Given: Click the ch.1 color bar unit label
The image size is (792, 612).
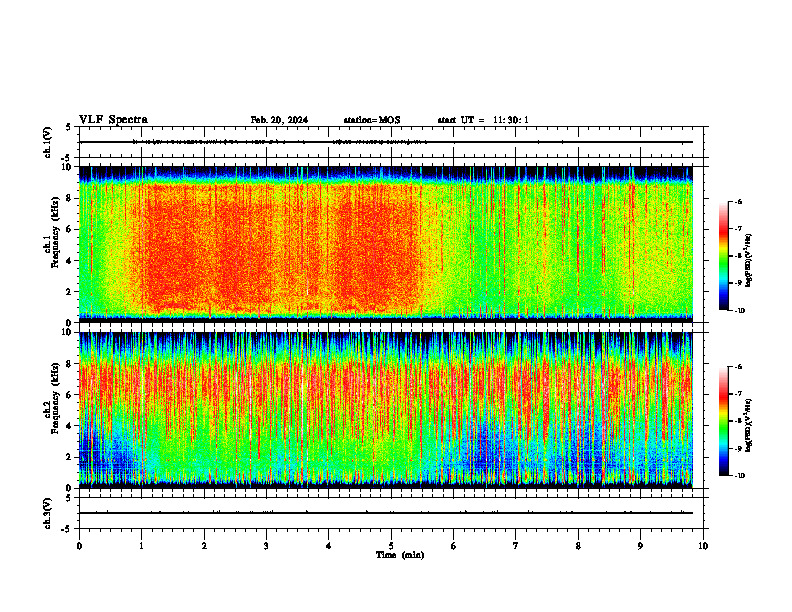Looking at the screenshot, I should [x=749, y=260].
